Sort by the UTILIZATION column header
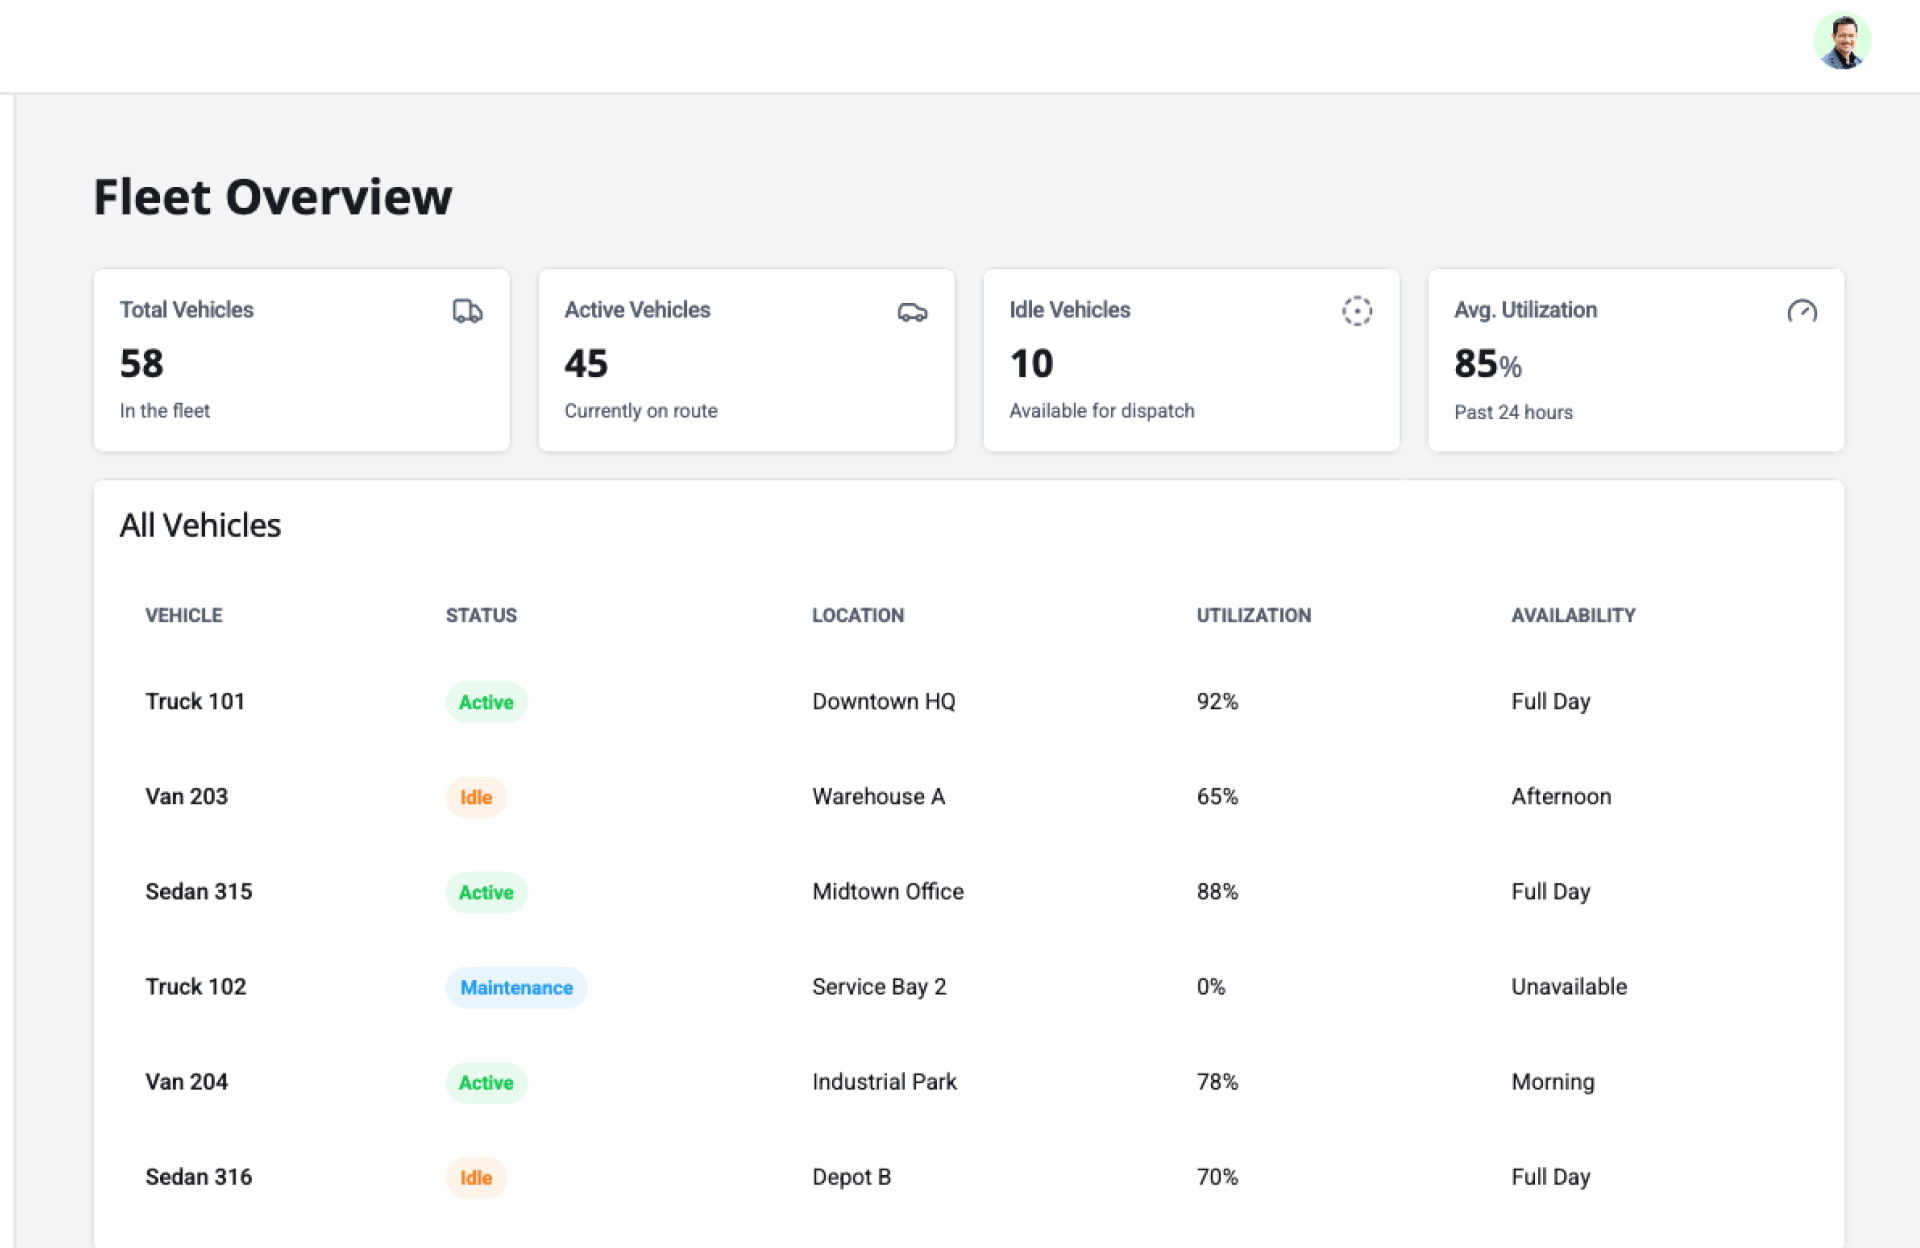 pos(1253,615)
